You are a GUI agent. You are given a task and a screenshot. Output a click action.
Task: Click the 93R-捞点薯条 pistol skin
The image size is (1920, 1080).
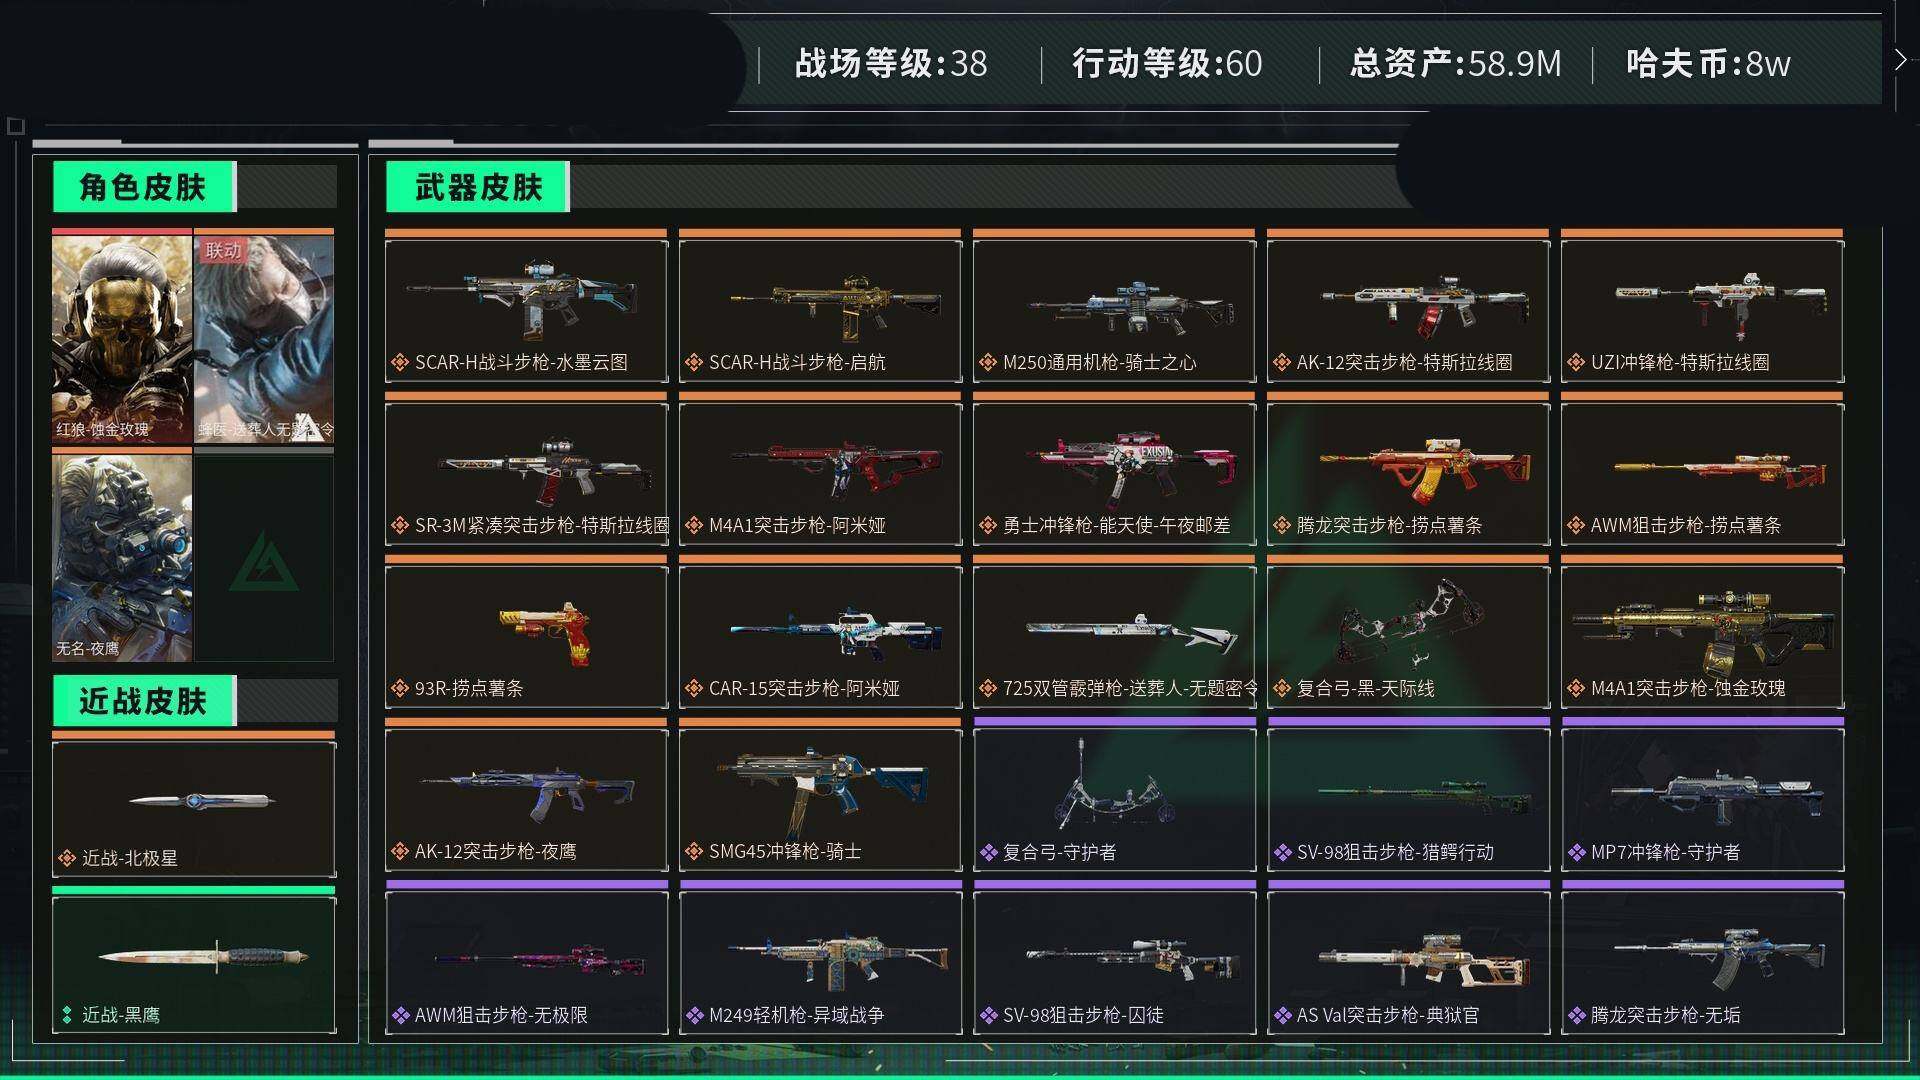526,637
